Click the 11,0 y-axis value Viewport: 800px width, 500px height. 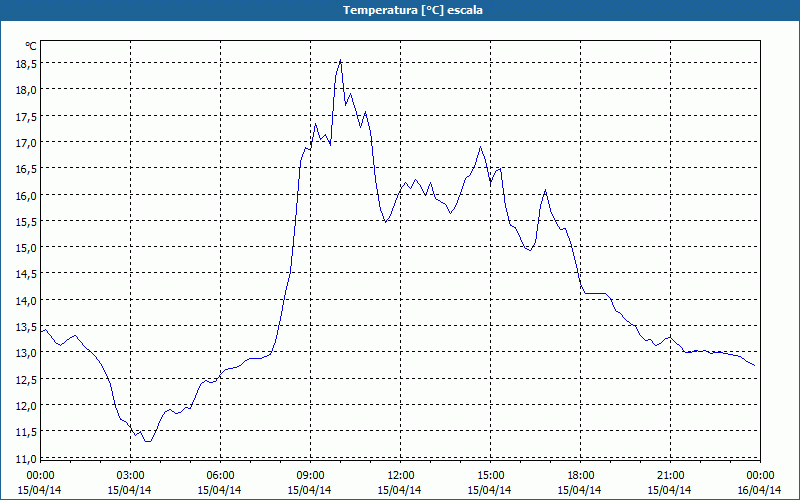pos(25,459)
